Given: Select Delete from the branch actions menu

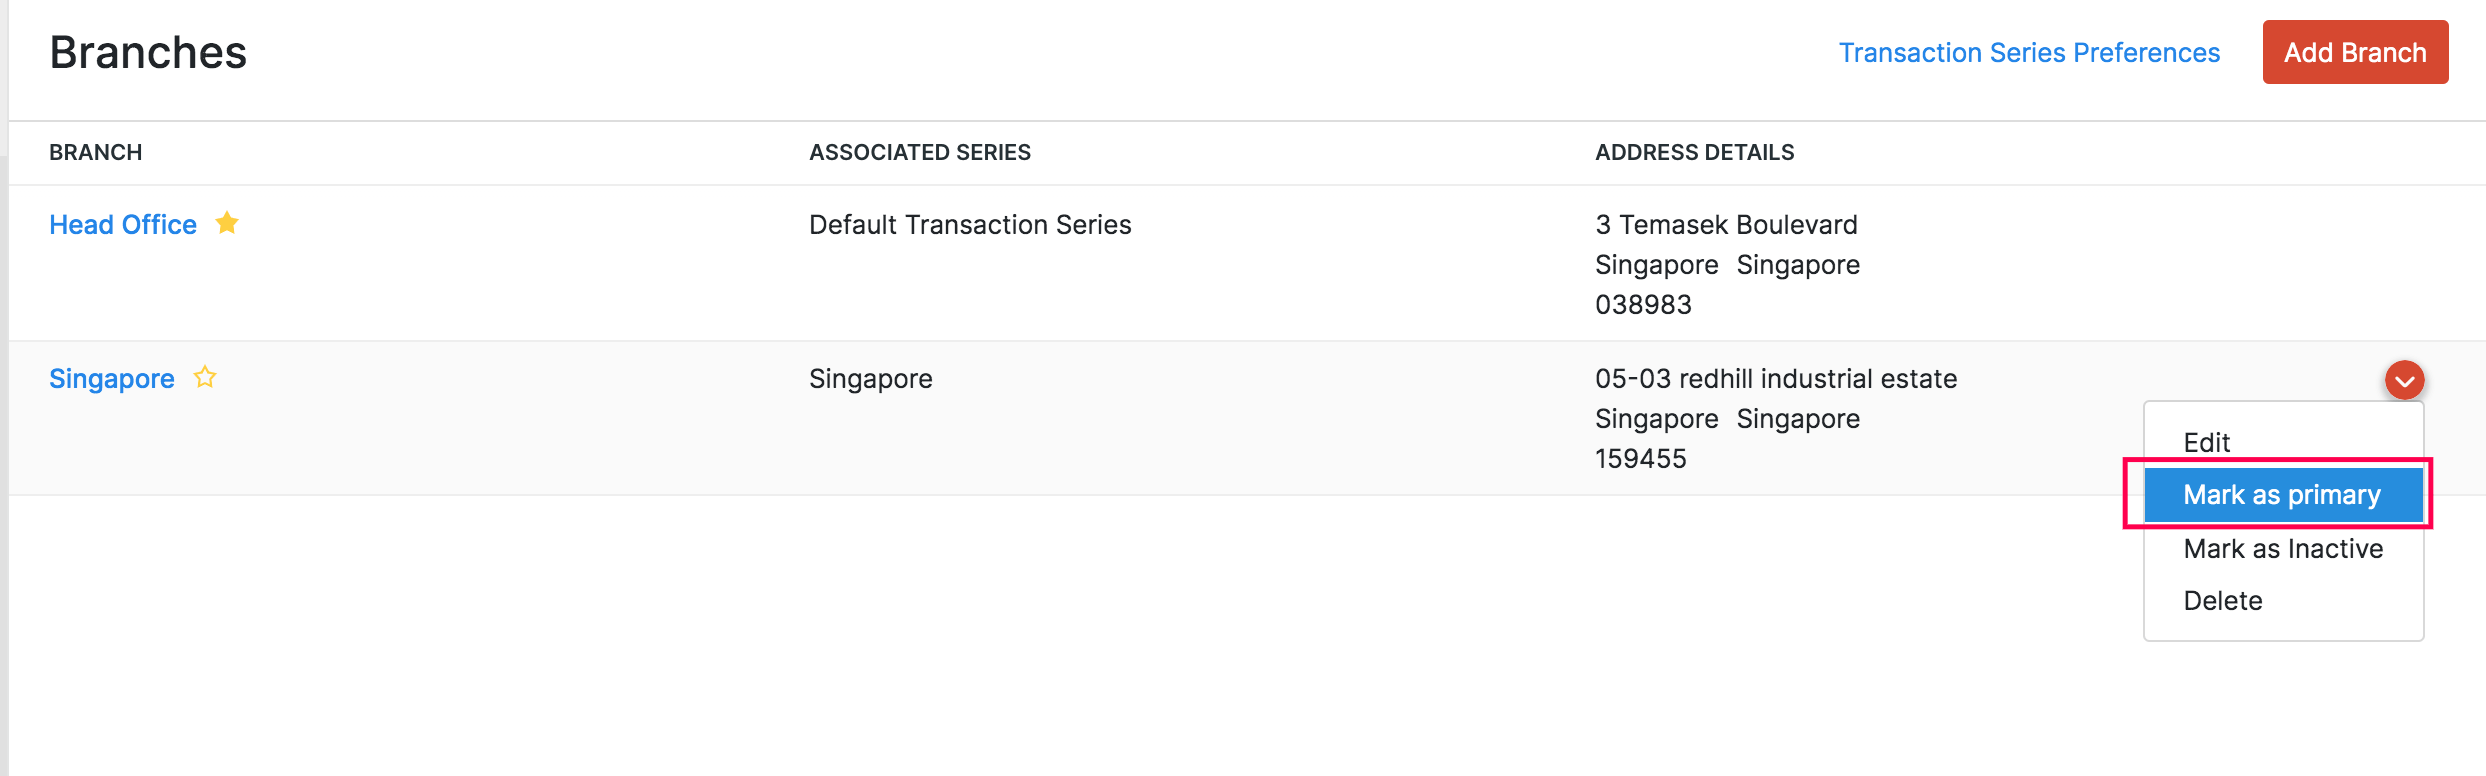Looking at the screenshot, I should tap(2222, 600).
